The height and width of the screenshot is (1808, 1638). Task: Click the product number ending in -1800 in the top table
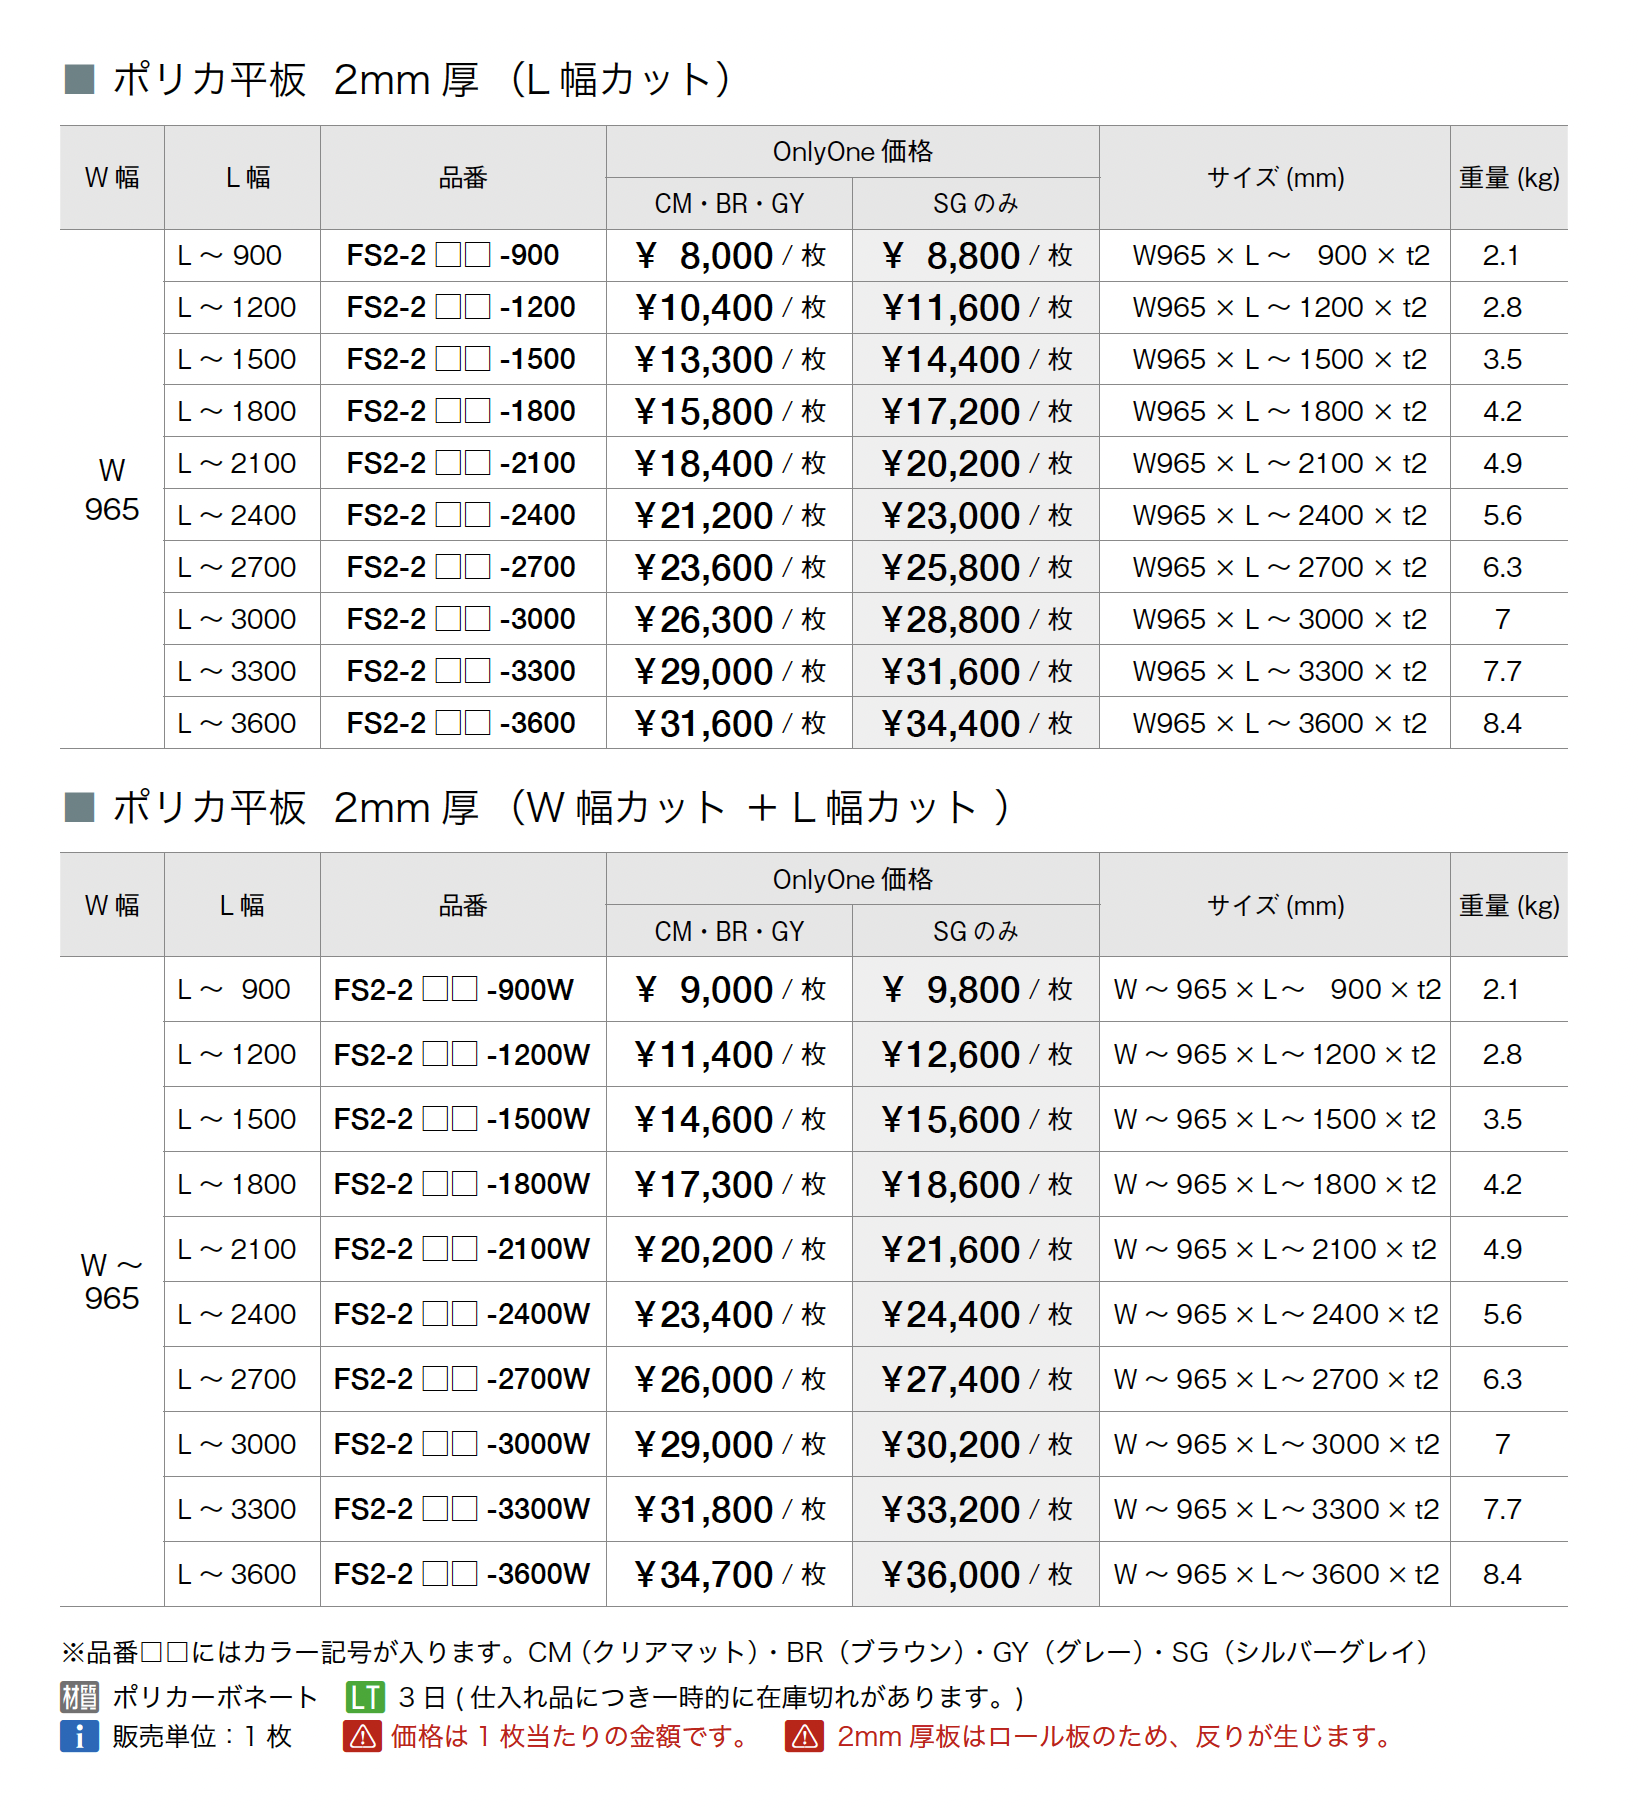pyautogui.click(x=462, y=411)
